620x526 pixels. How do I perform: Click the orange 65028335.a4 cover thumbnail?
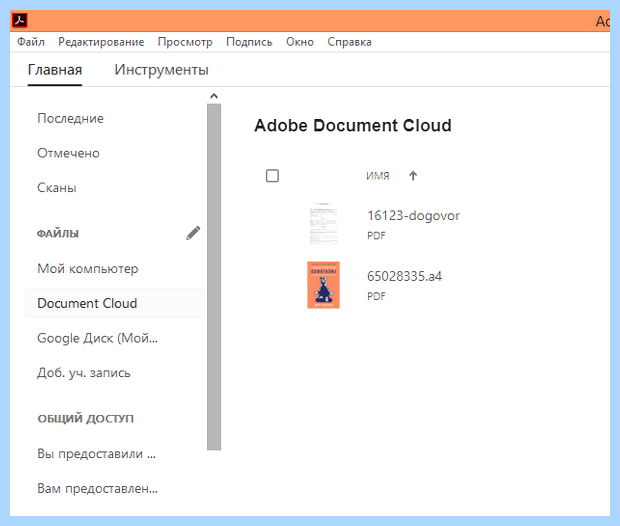point(323,285)
